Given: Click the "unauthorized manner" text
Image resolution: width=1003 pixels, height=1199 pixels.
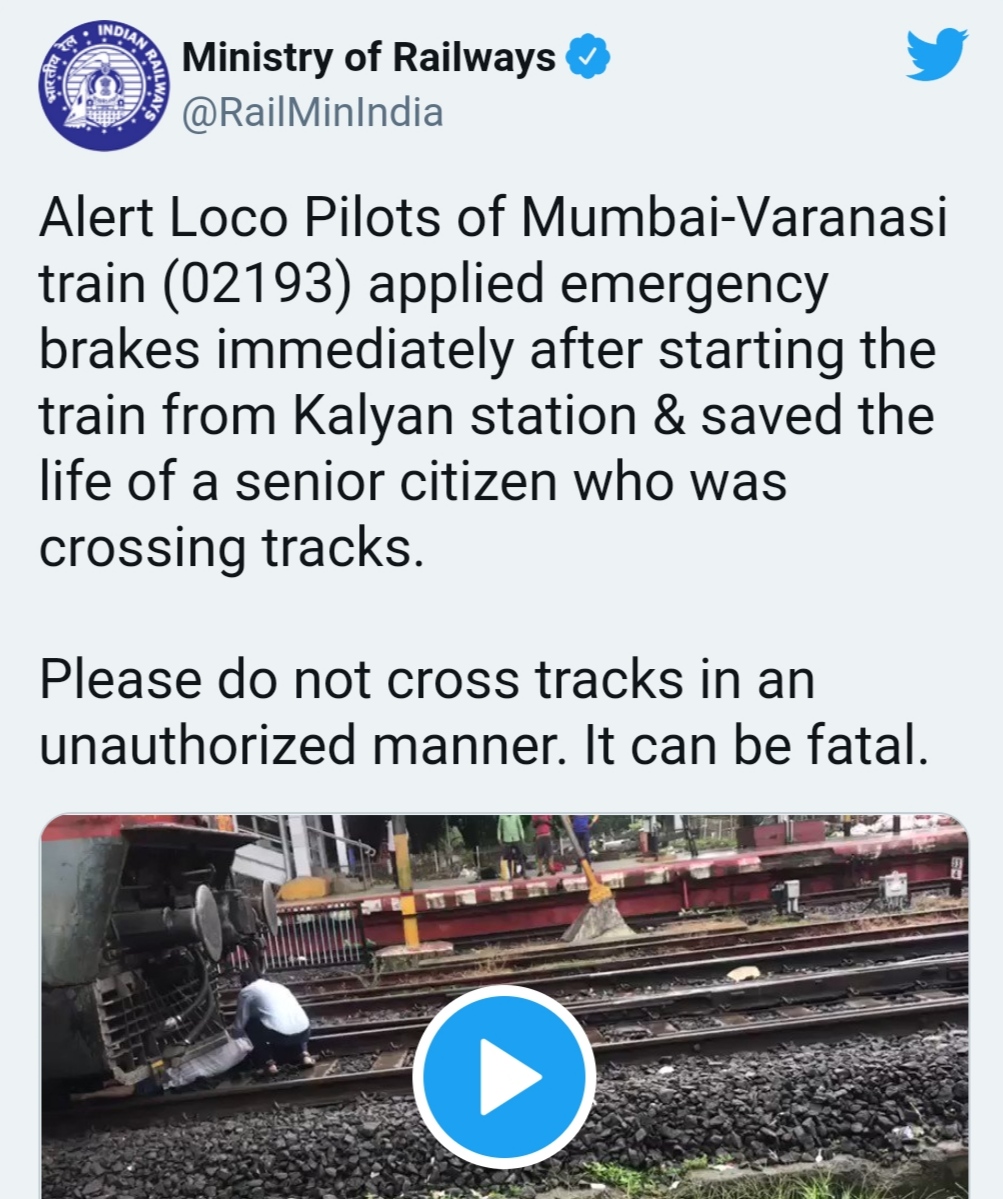Looking at the screenshot, I should click(298, 746).
